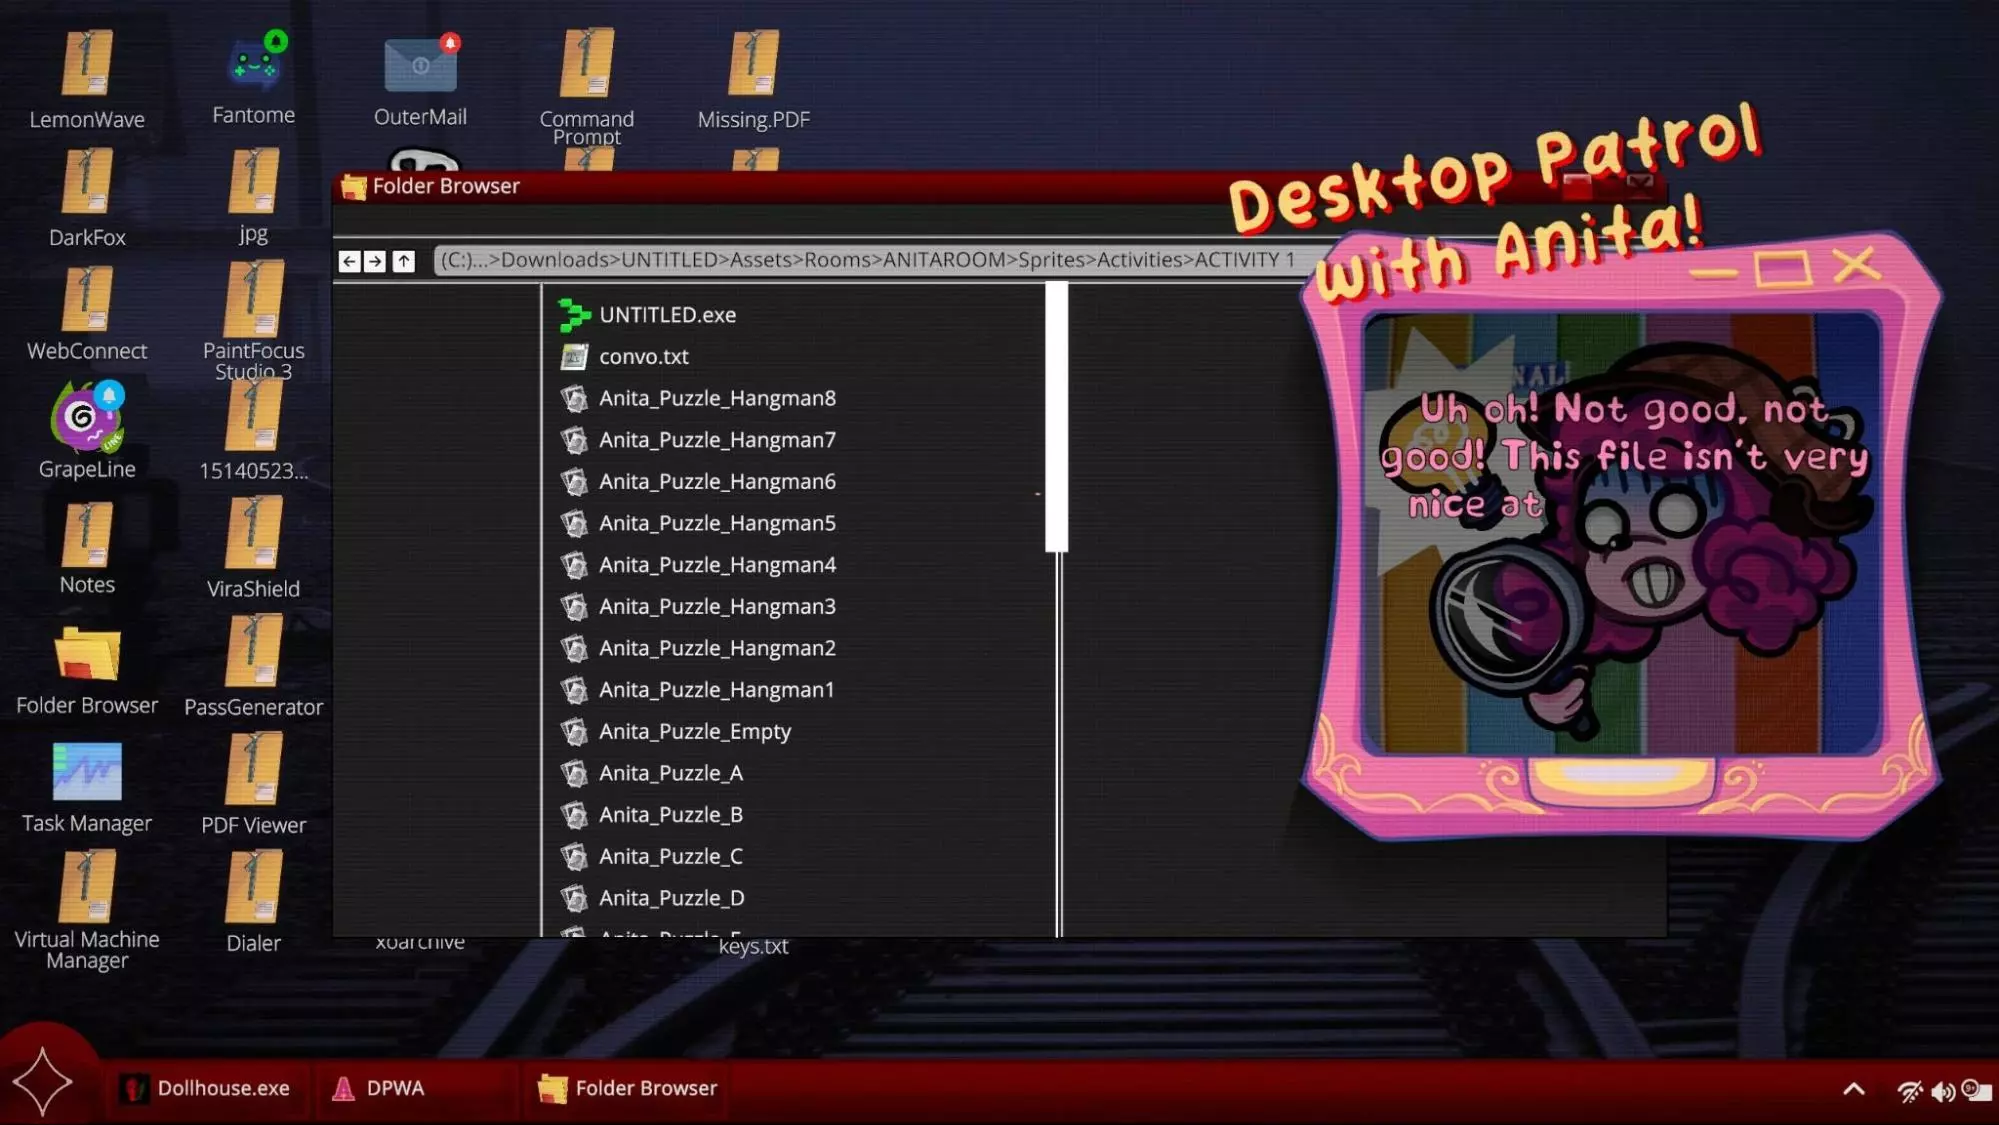The height and width of the screenshot is (1125, 1999).
Task: Click the file list scrollbar thumb
Action: tap(1056, 418)
